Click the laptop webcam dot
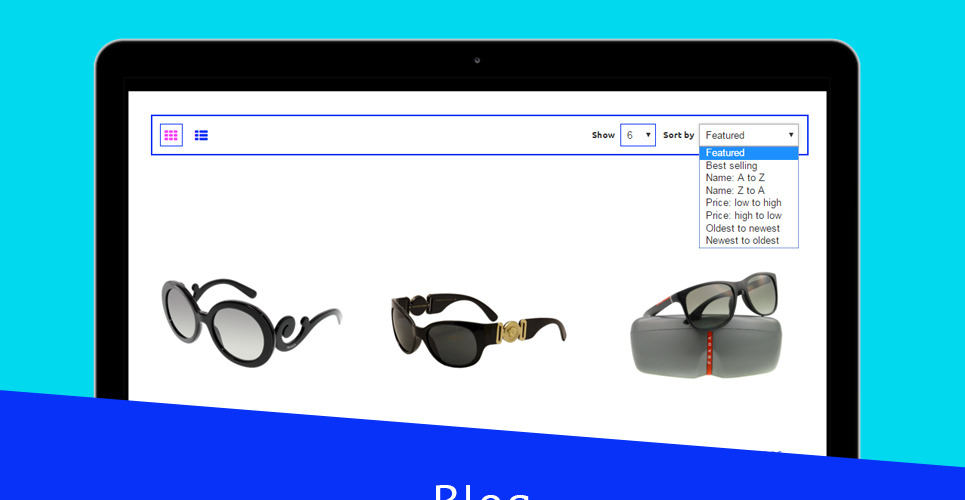This screenshot has height=500, width=965. [x=477, y=59]
